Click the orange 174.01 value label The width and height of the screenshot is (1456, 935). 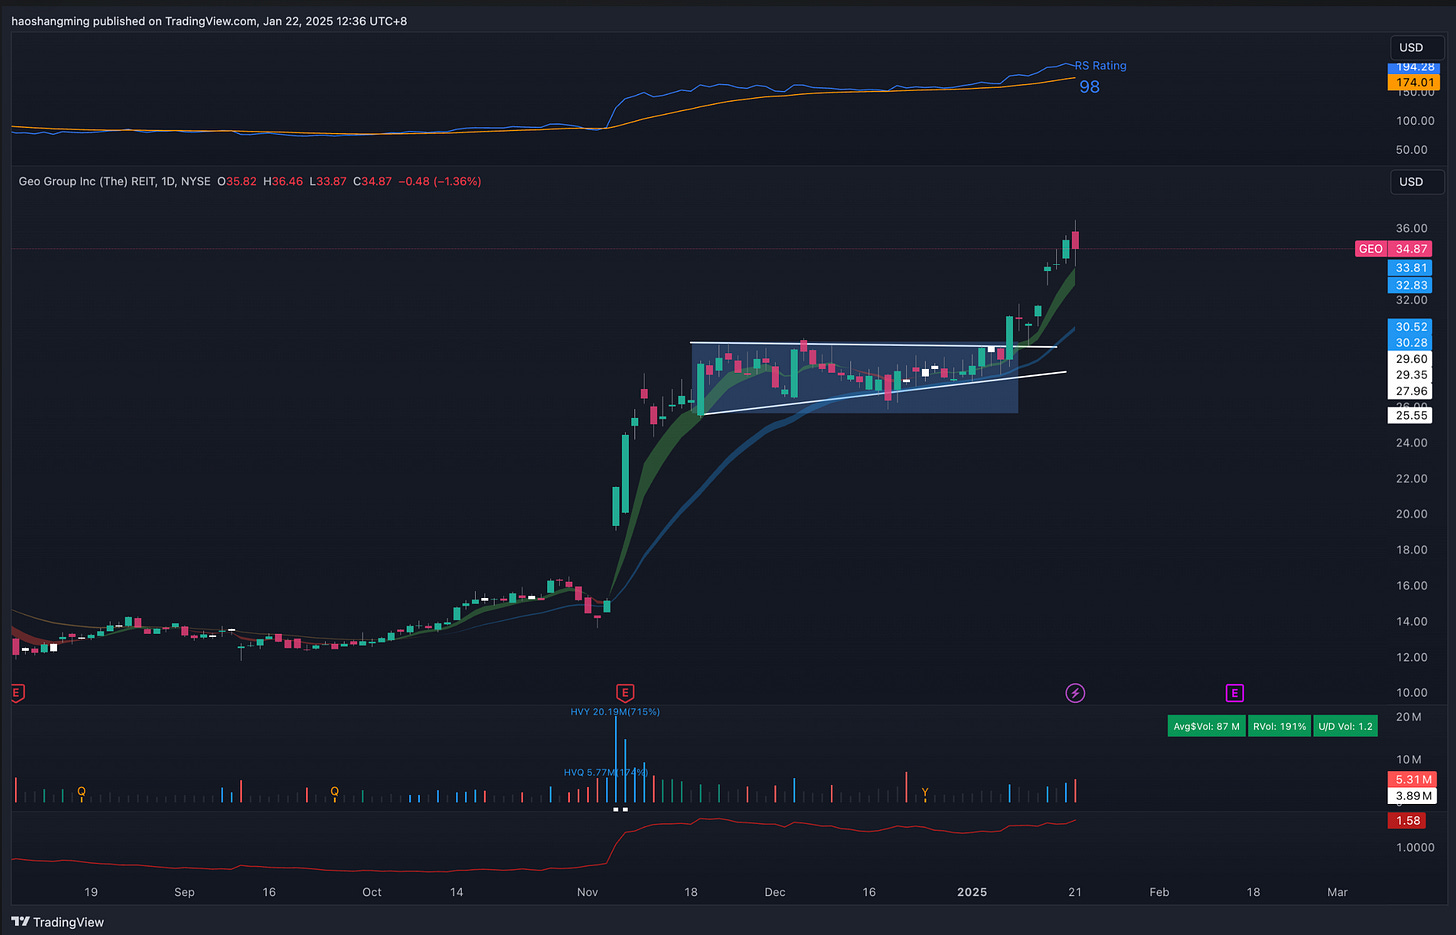tap(1415, 82)
